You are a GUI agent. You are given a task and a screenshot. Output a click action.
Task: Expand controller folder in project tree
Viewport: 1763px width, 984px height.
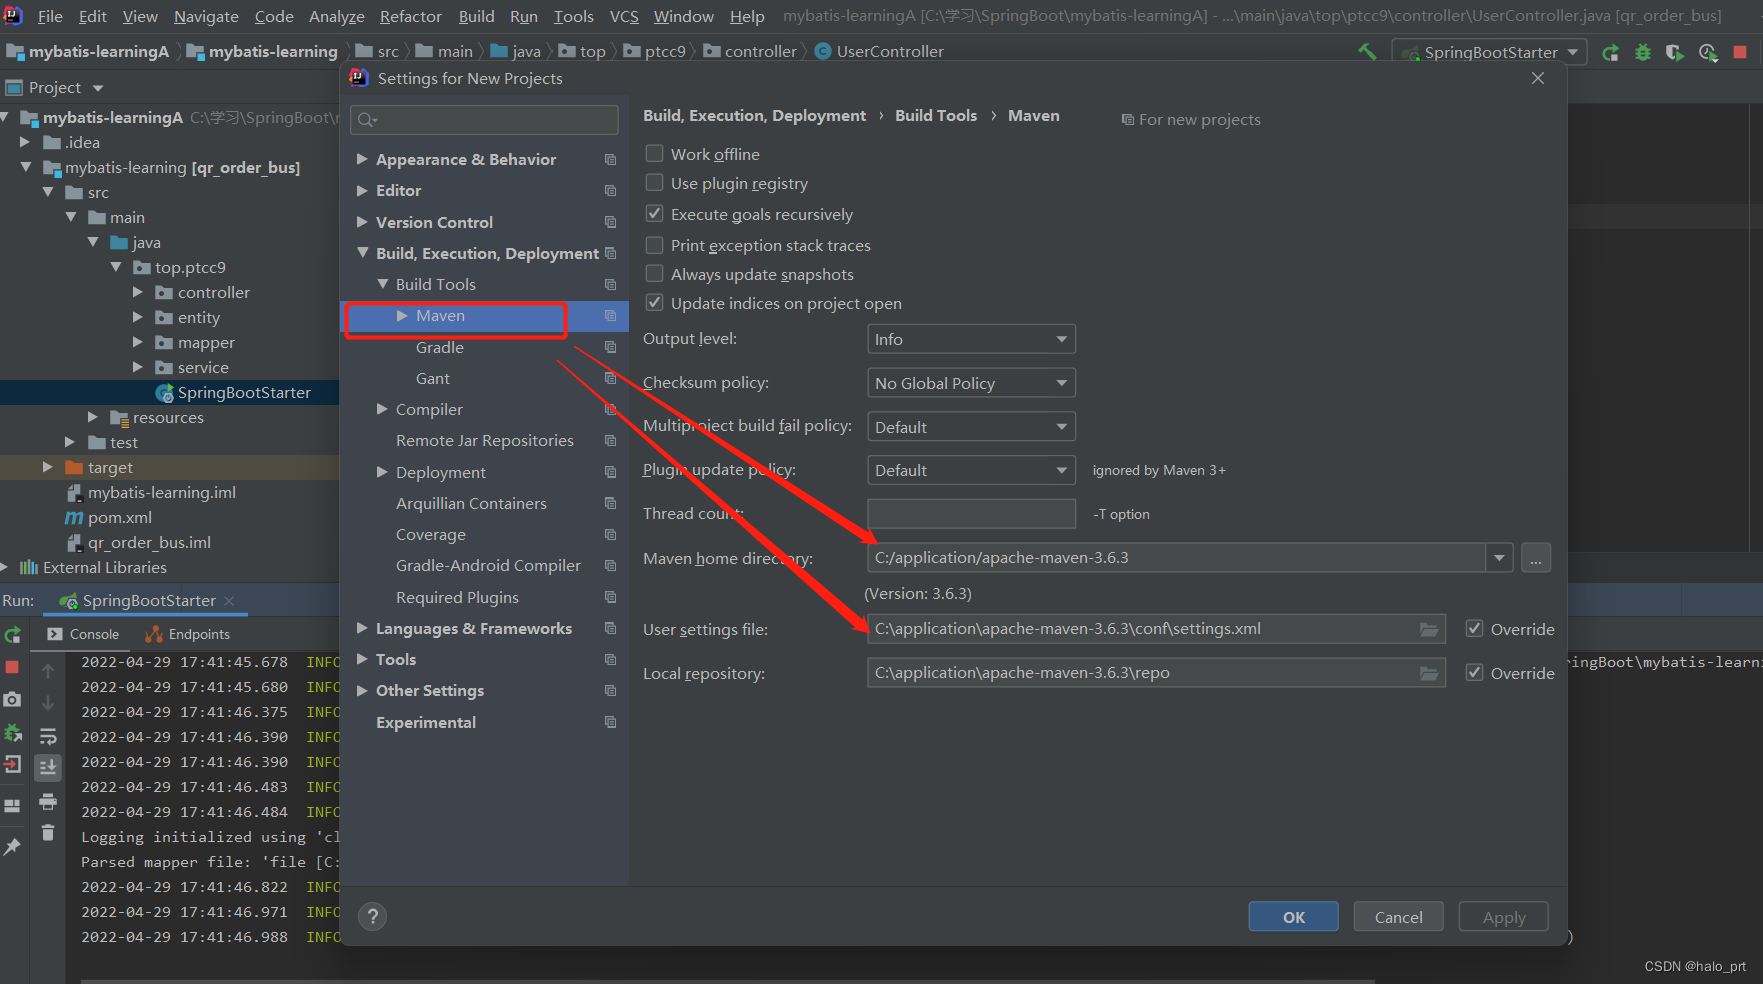coord(138,292)
